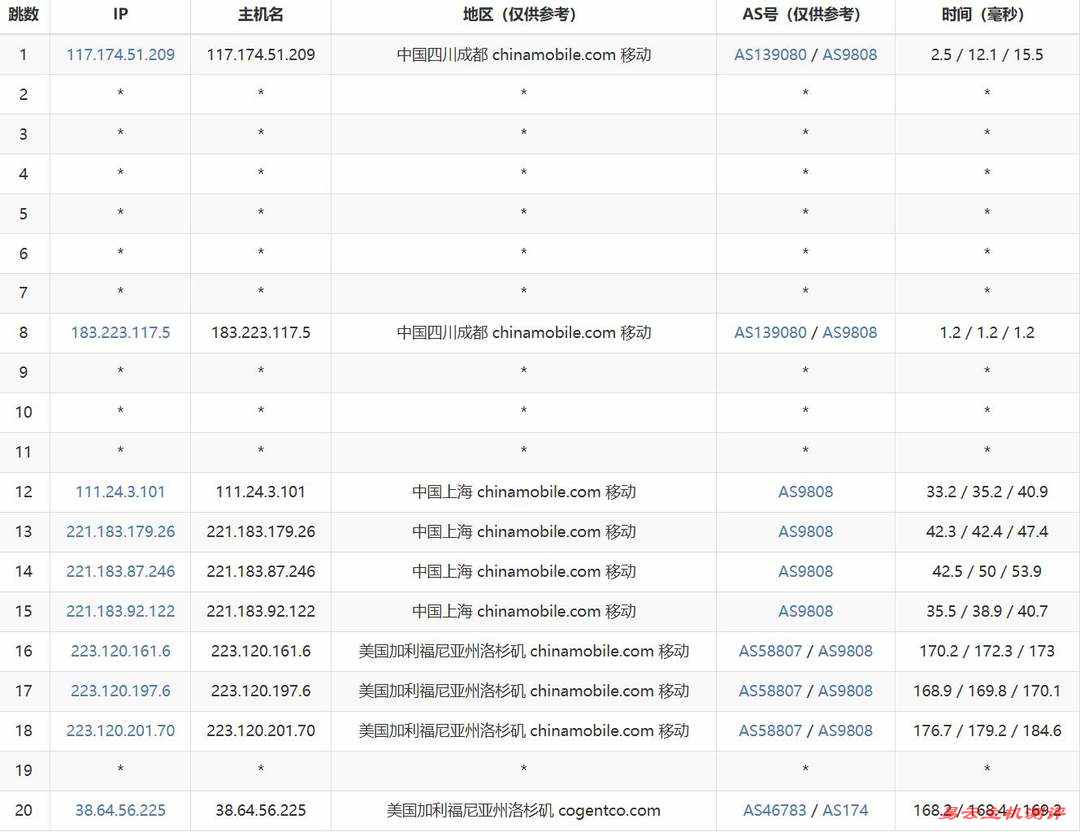Click AS9808 link on hop 12
This screenshot has height=832, width=1080.
pos(805,492)
